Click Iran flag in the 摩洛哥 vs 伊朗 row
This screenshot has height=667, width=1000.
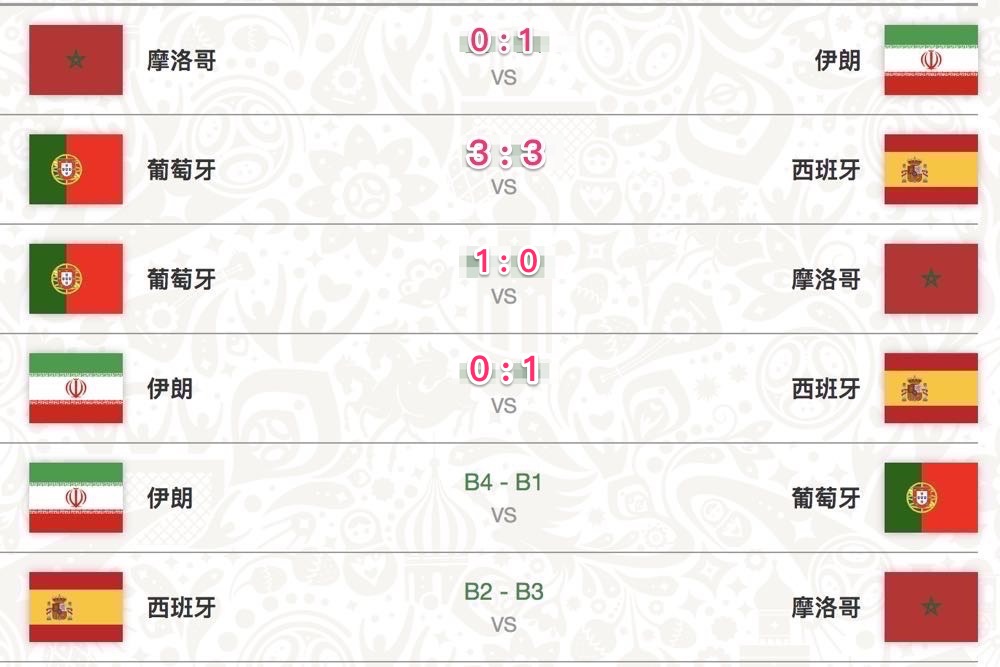point(931,60)
